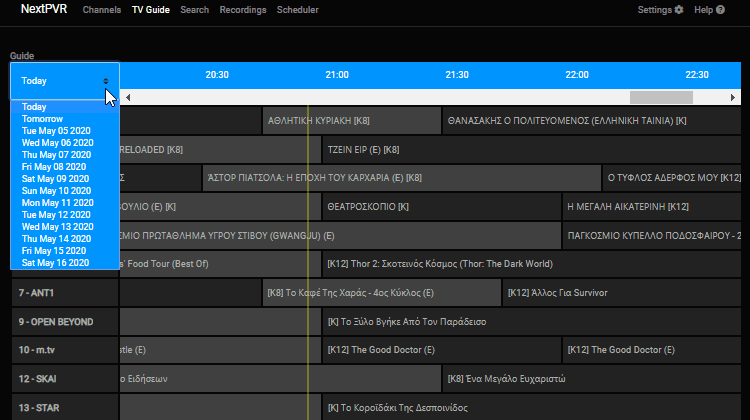
Task: Collapse the Today date dropdown
Action: tap(64, 81)
